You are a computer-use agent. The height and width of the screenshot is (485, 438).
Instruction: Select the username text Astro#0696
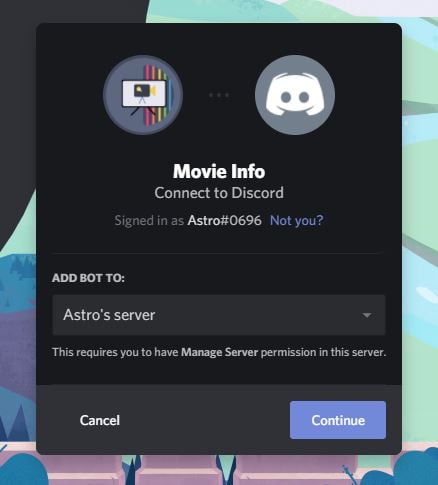(224, 220)
